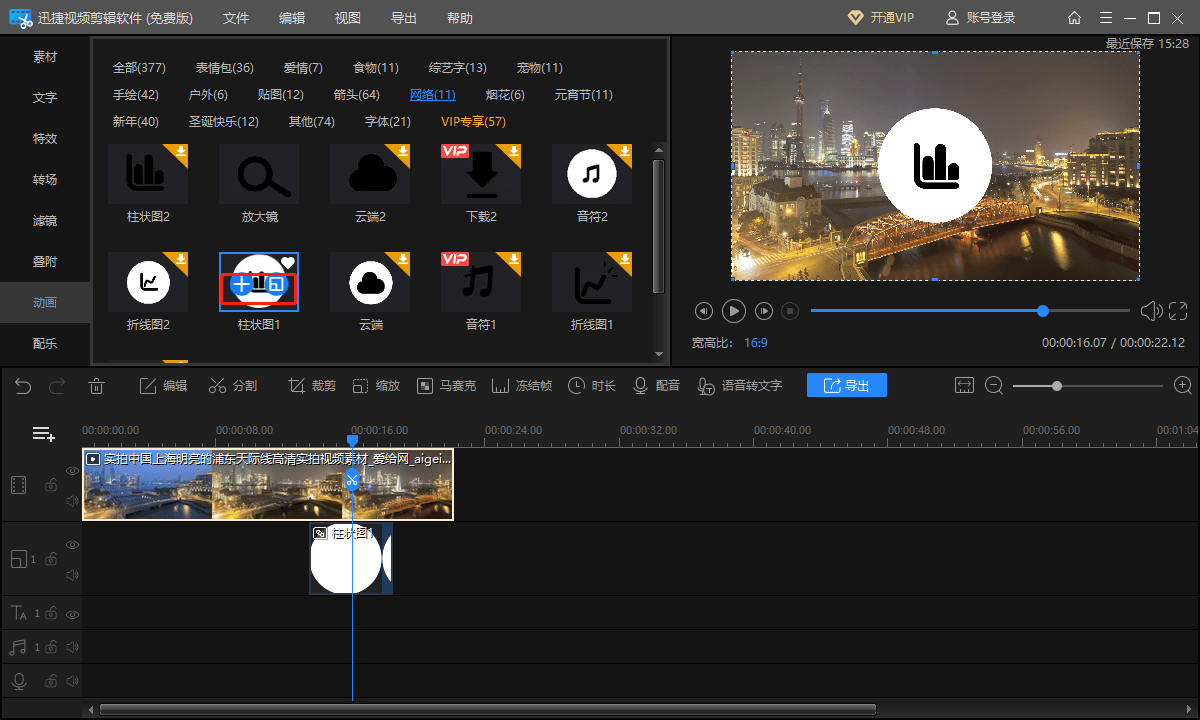The image size is (1200, 720).
Task: Go to home icon in title bar
Action: coord(1074,18)
